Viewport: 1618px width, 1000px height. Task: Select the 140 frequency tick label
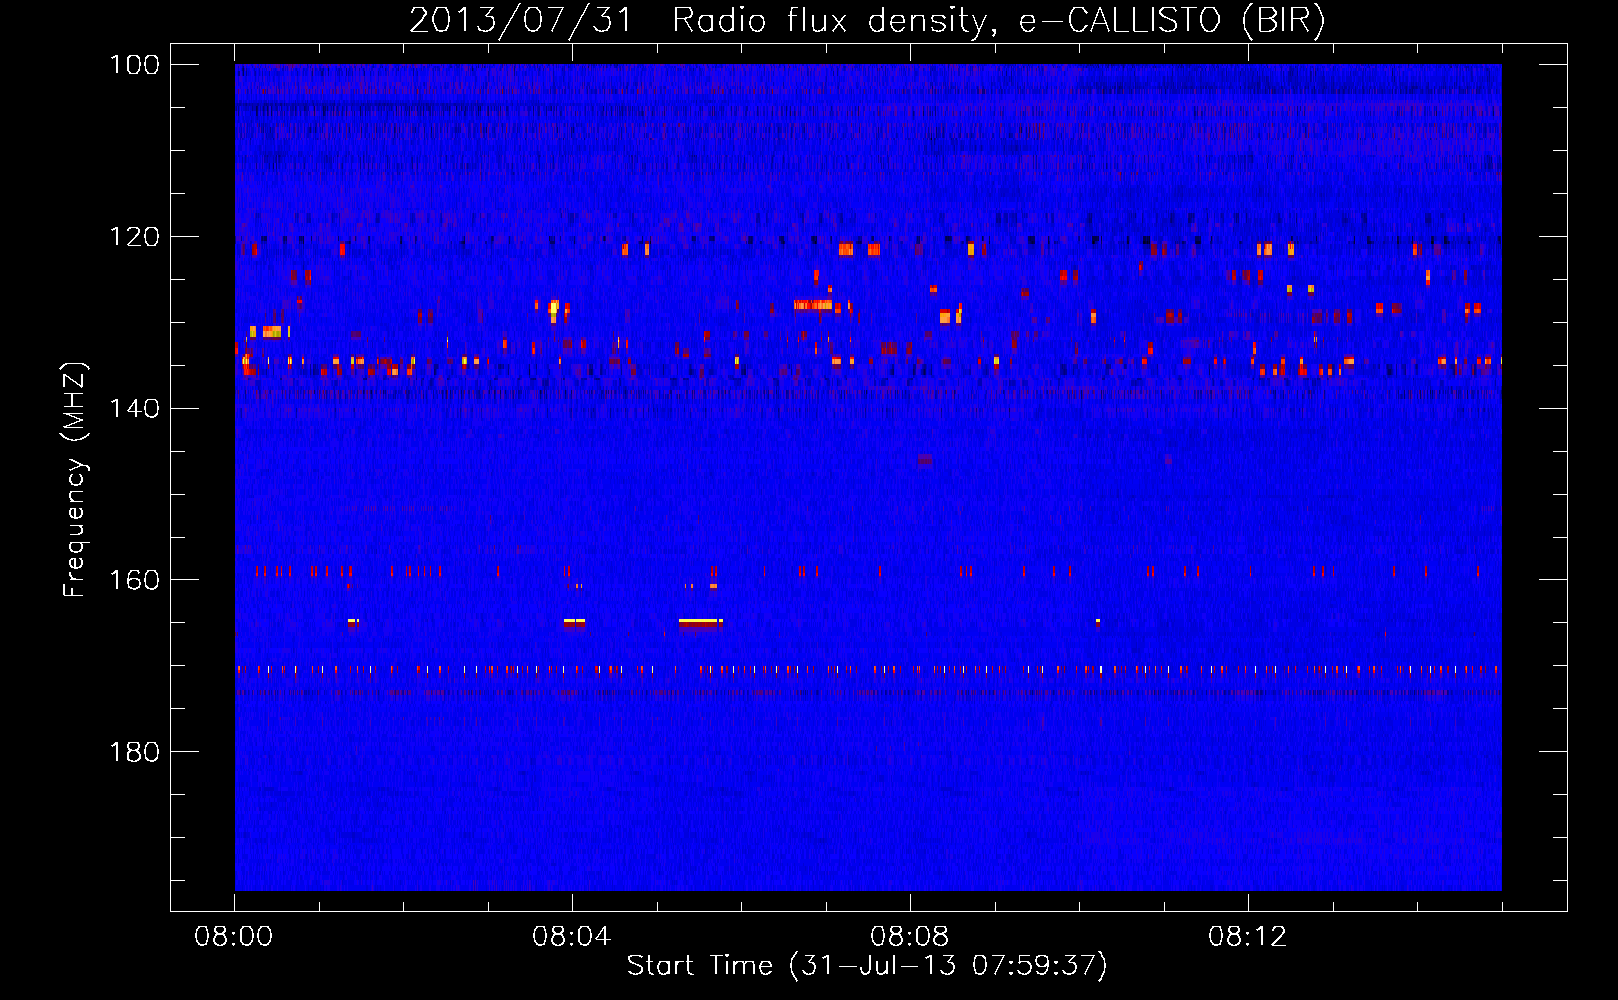(135, 408)
